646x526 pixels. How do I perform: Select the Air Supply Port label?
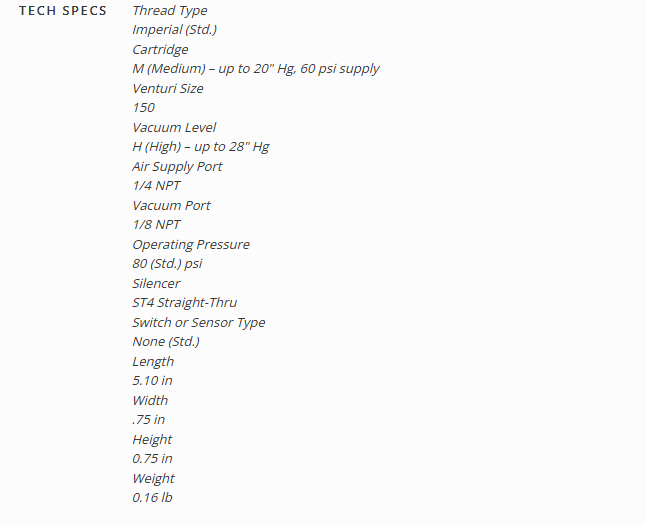coord(177,166)
